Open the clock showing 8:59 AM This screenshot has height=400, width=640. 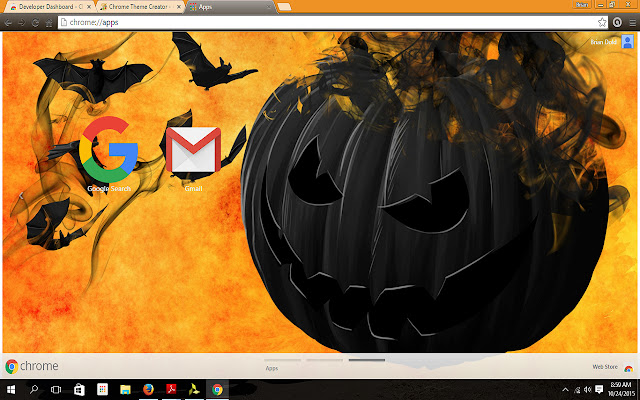pos(621,389)
